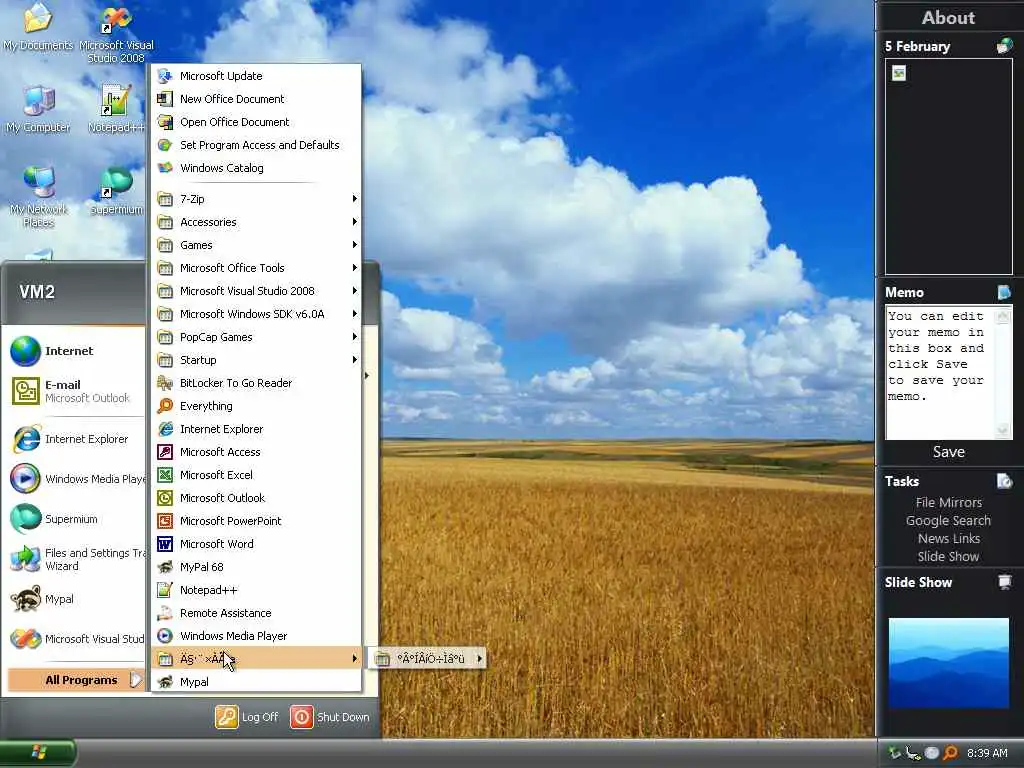The width and height of the screenshot is (1024, 768).
Task: Click Windows Media Player icon in programs list
Action: tap(165, 636)
